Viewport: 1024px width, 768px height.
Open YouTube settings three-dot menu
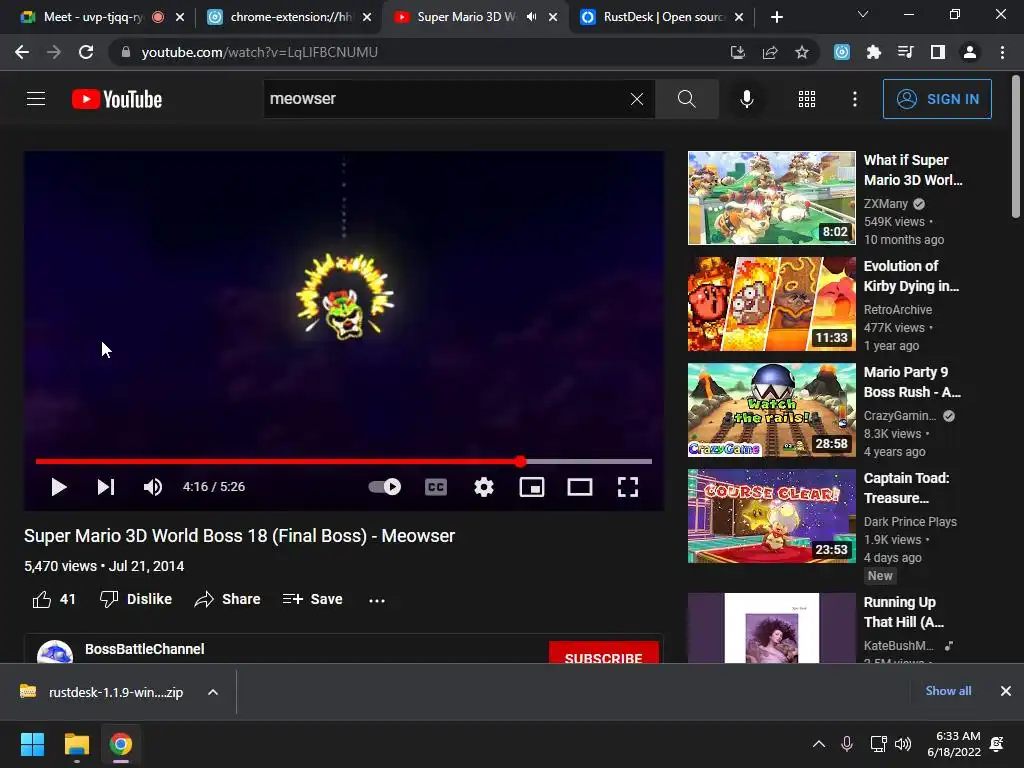coord(855,99)
